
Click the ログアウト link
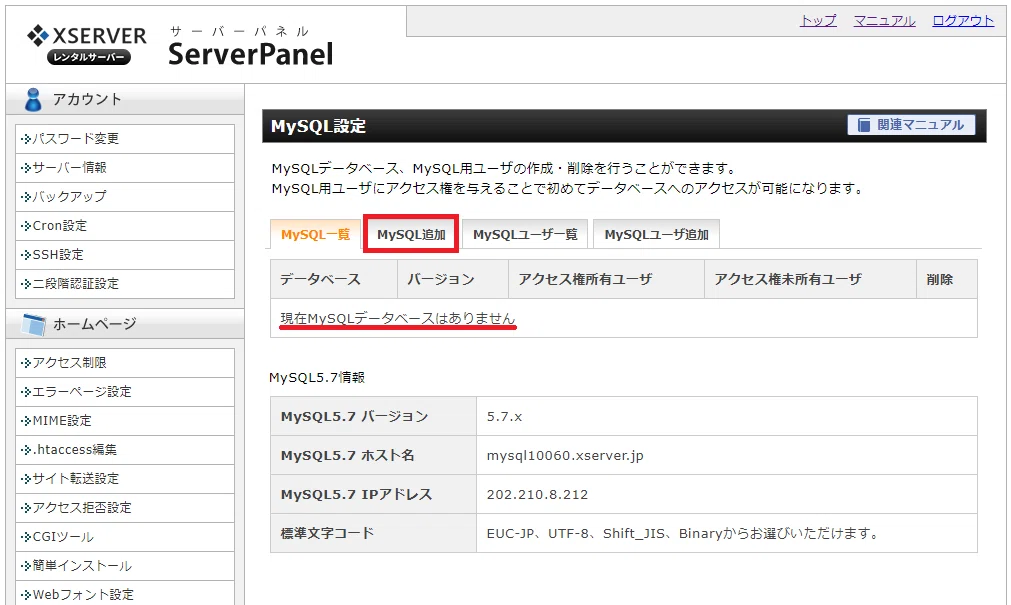[963, 21]
